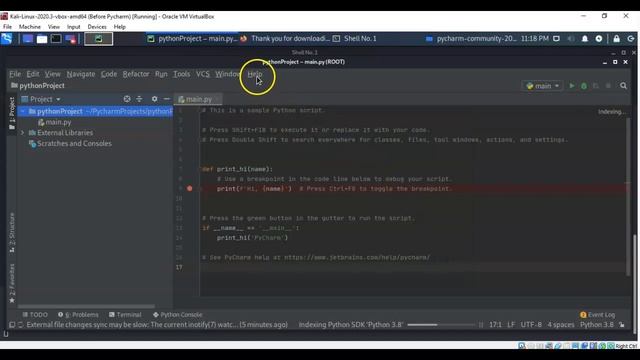Toggle the Project side tool window button
Screen dimensions: 640x360
point(12,114)
